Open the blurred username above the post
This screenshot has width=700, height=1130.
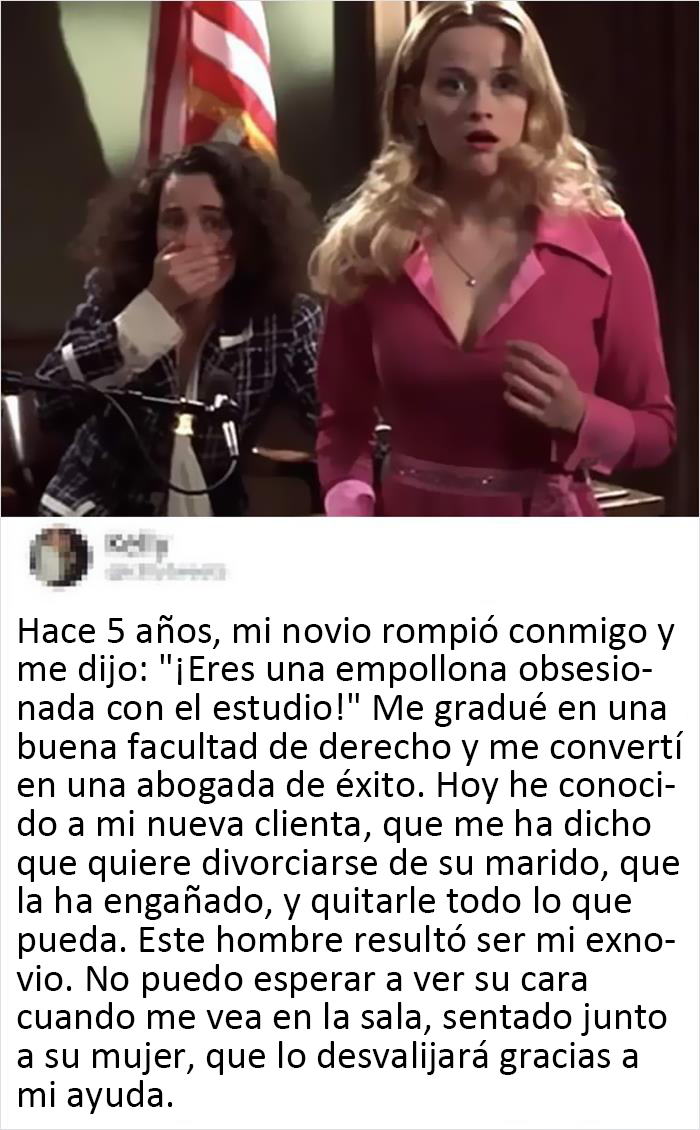(x=136, y=546)
